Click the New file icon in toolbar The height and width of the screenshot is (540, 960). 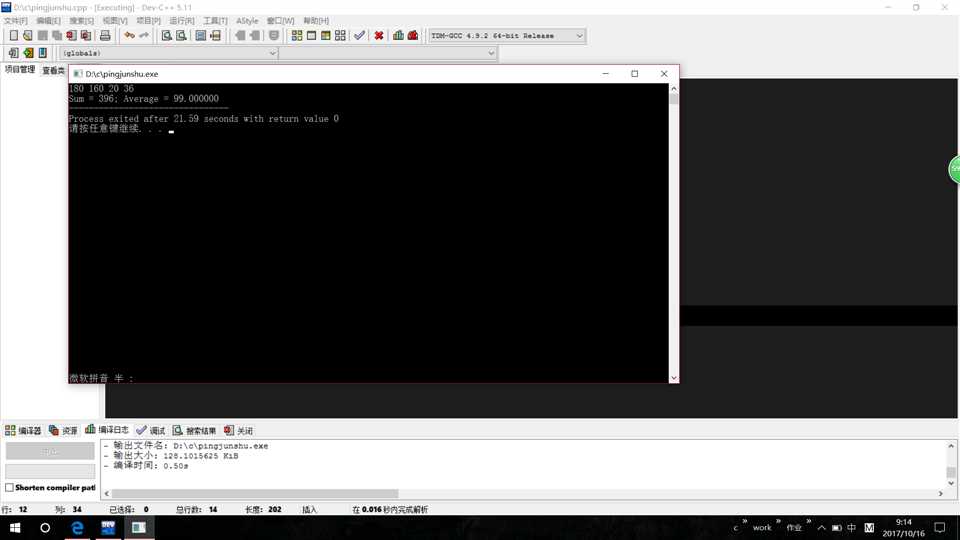[13, 36]
